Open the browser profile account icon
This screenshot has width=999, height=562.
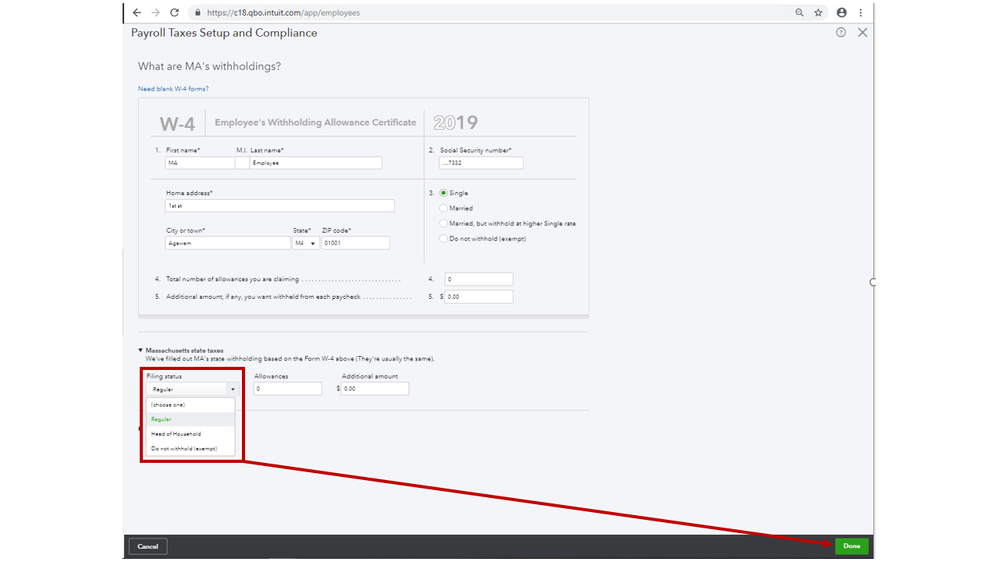[x=842, y=13]
